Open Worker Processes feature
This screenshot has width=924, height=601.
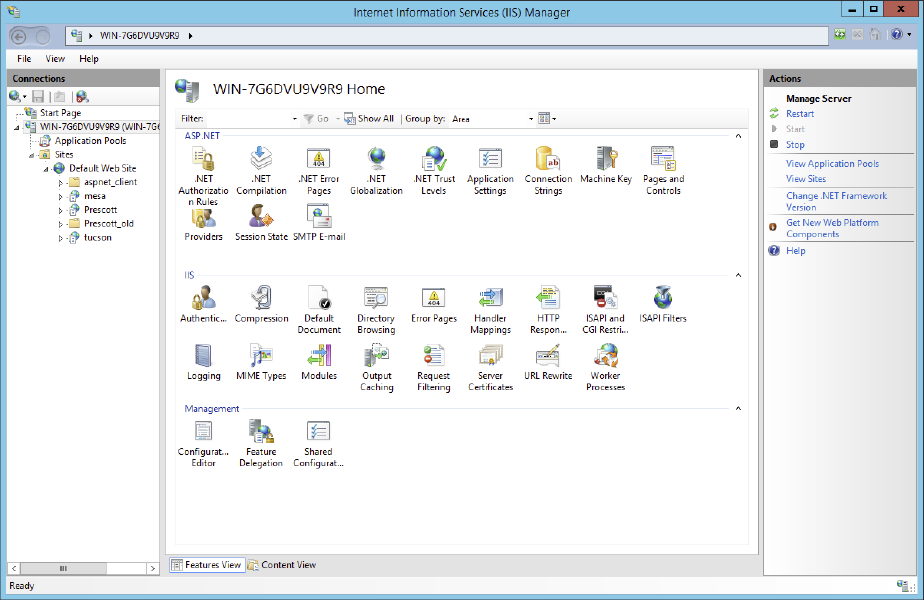coord(605,368)
